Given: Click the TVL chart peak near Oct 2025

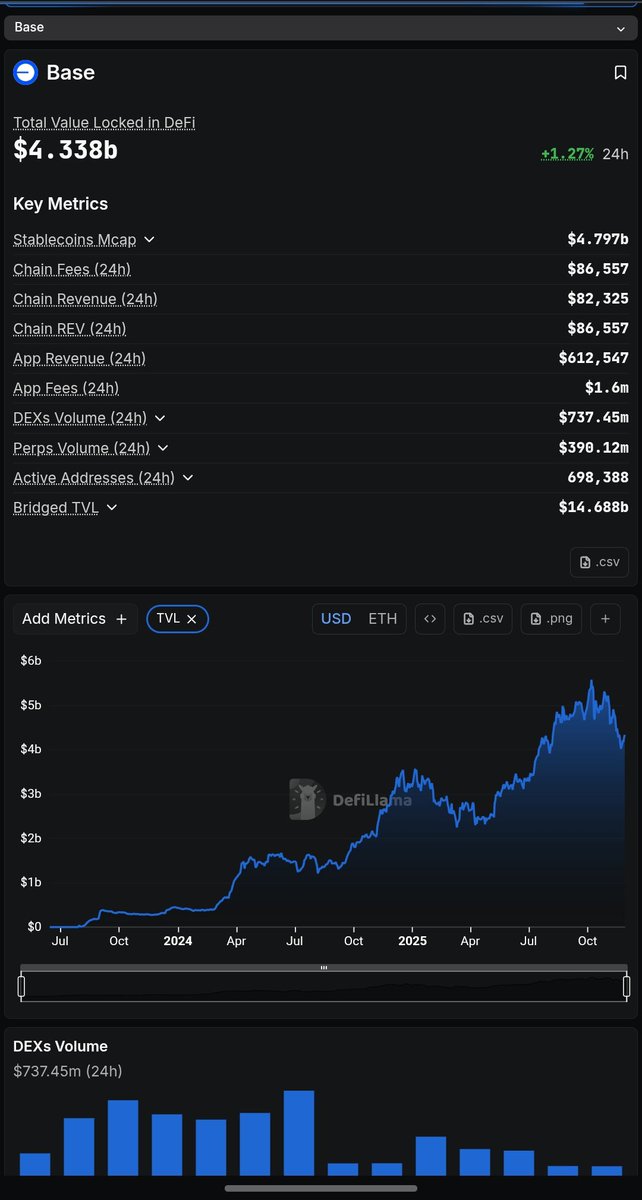Looking at the screenshot, I should 591,683.
